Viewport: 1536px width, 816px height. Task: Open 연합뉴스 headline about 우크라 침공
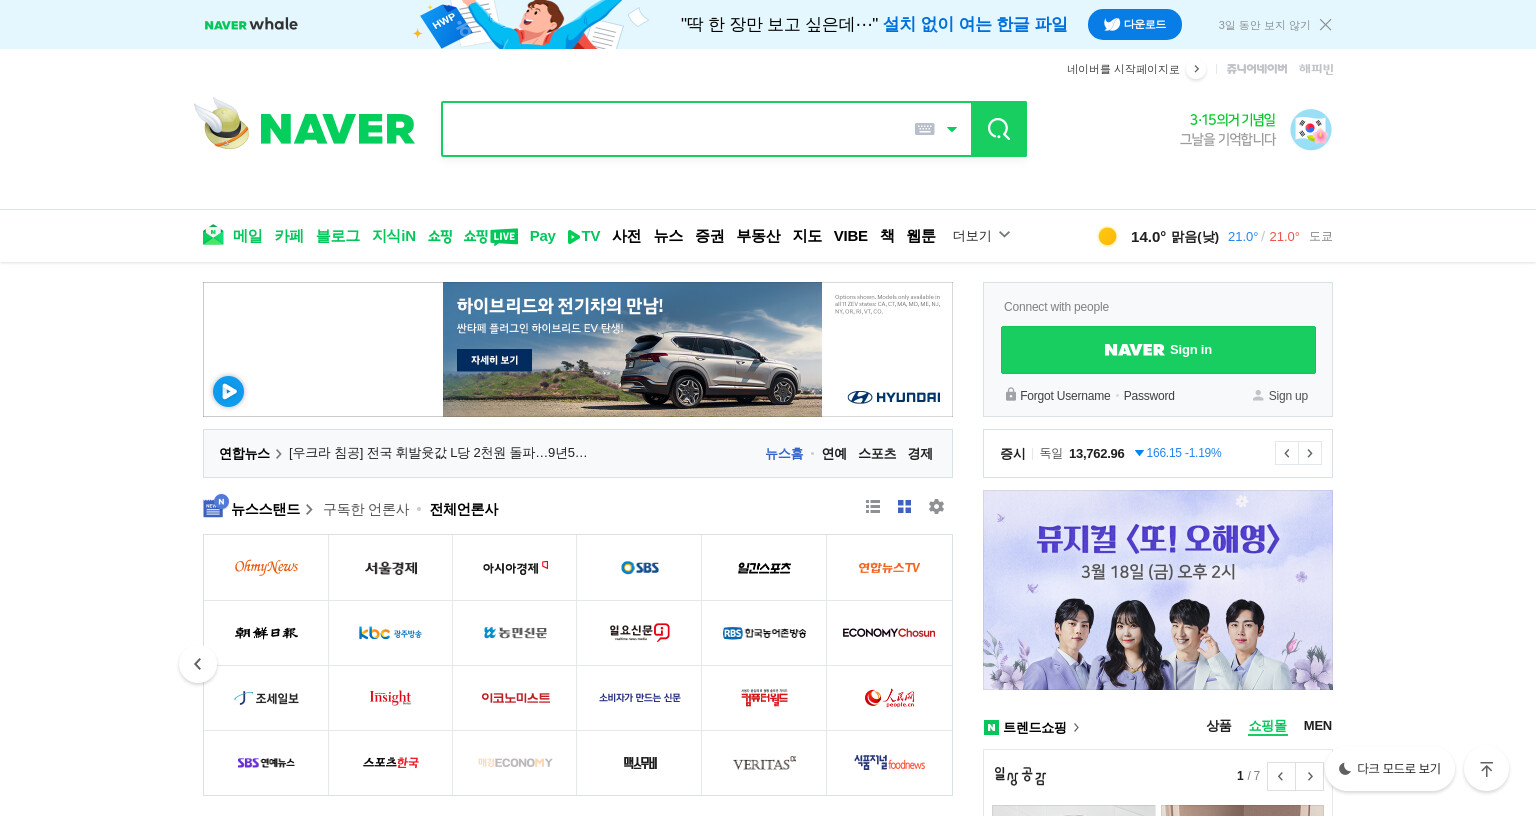pyautogui.click(x=438, y=453)
